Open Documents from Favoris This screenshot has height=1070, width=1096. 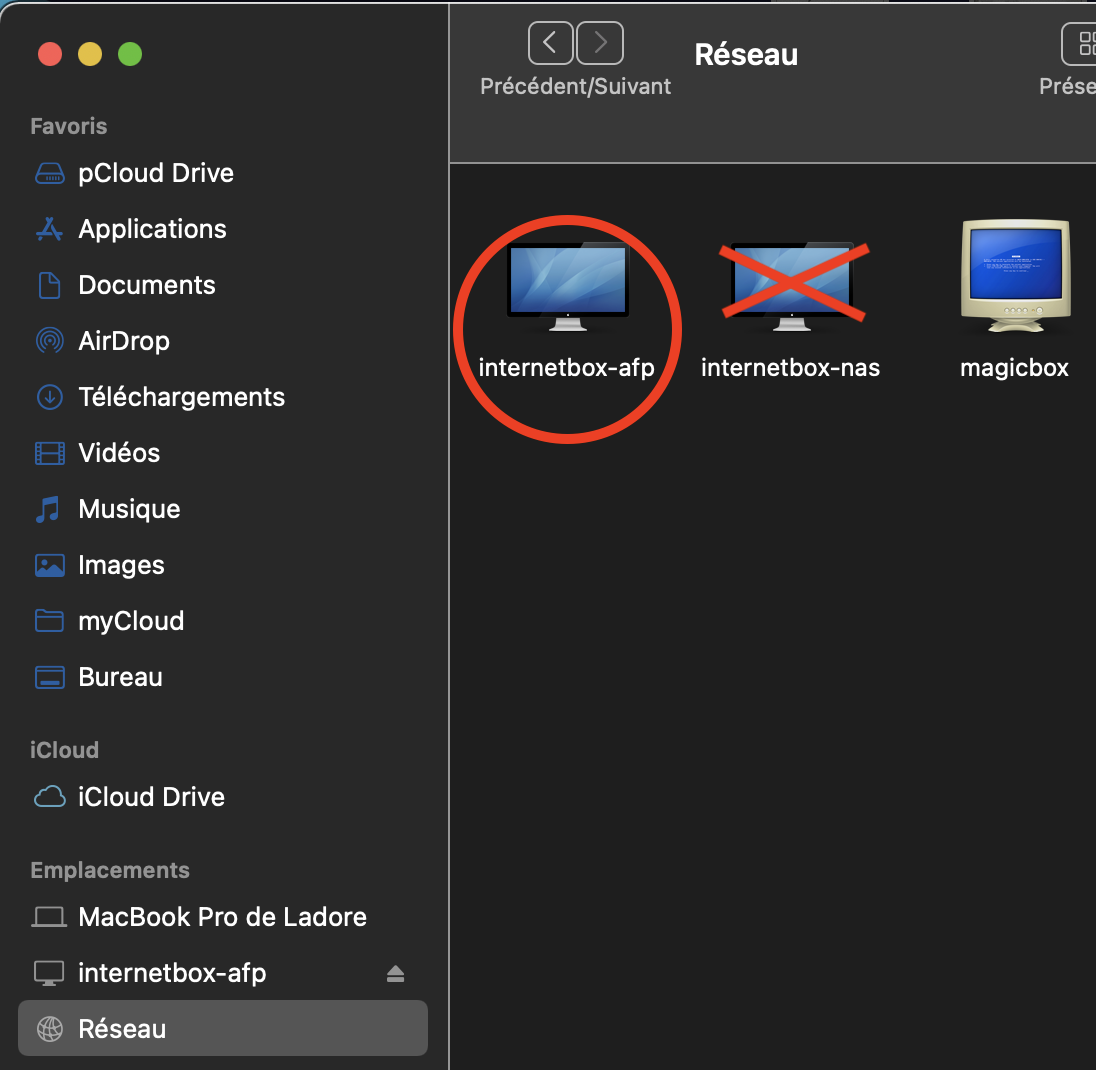tap(146, 285)
